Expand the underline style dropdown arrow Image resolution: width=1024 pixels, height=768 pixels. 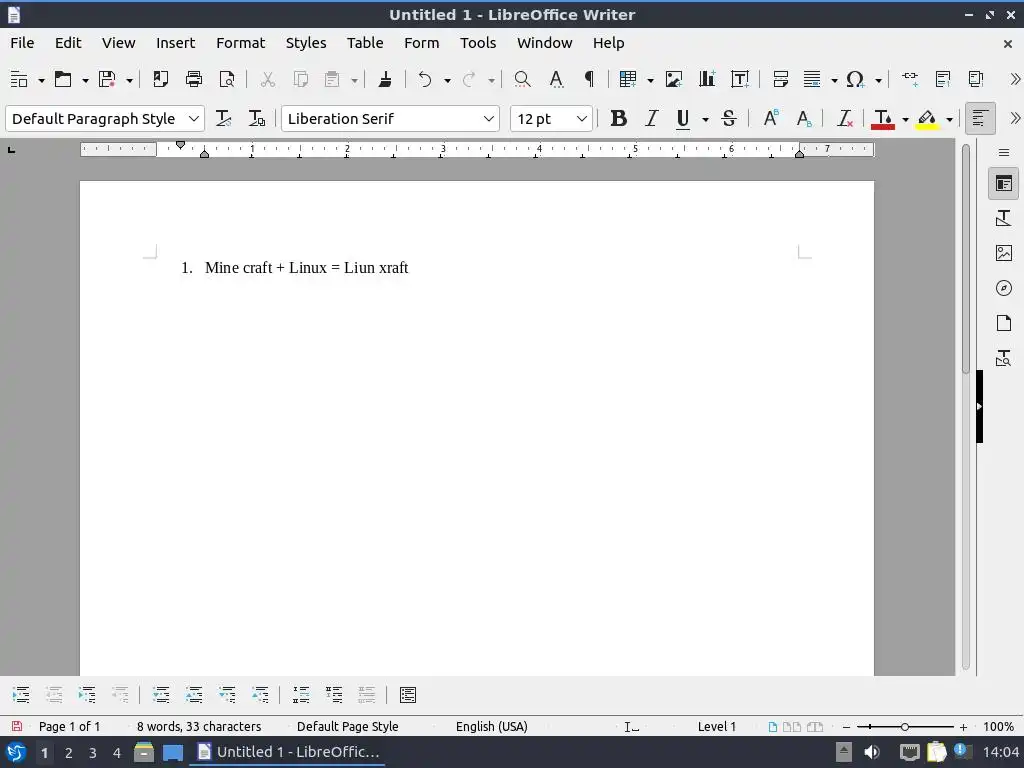(x=705, y=120)
